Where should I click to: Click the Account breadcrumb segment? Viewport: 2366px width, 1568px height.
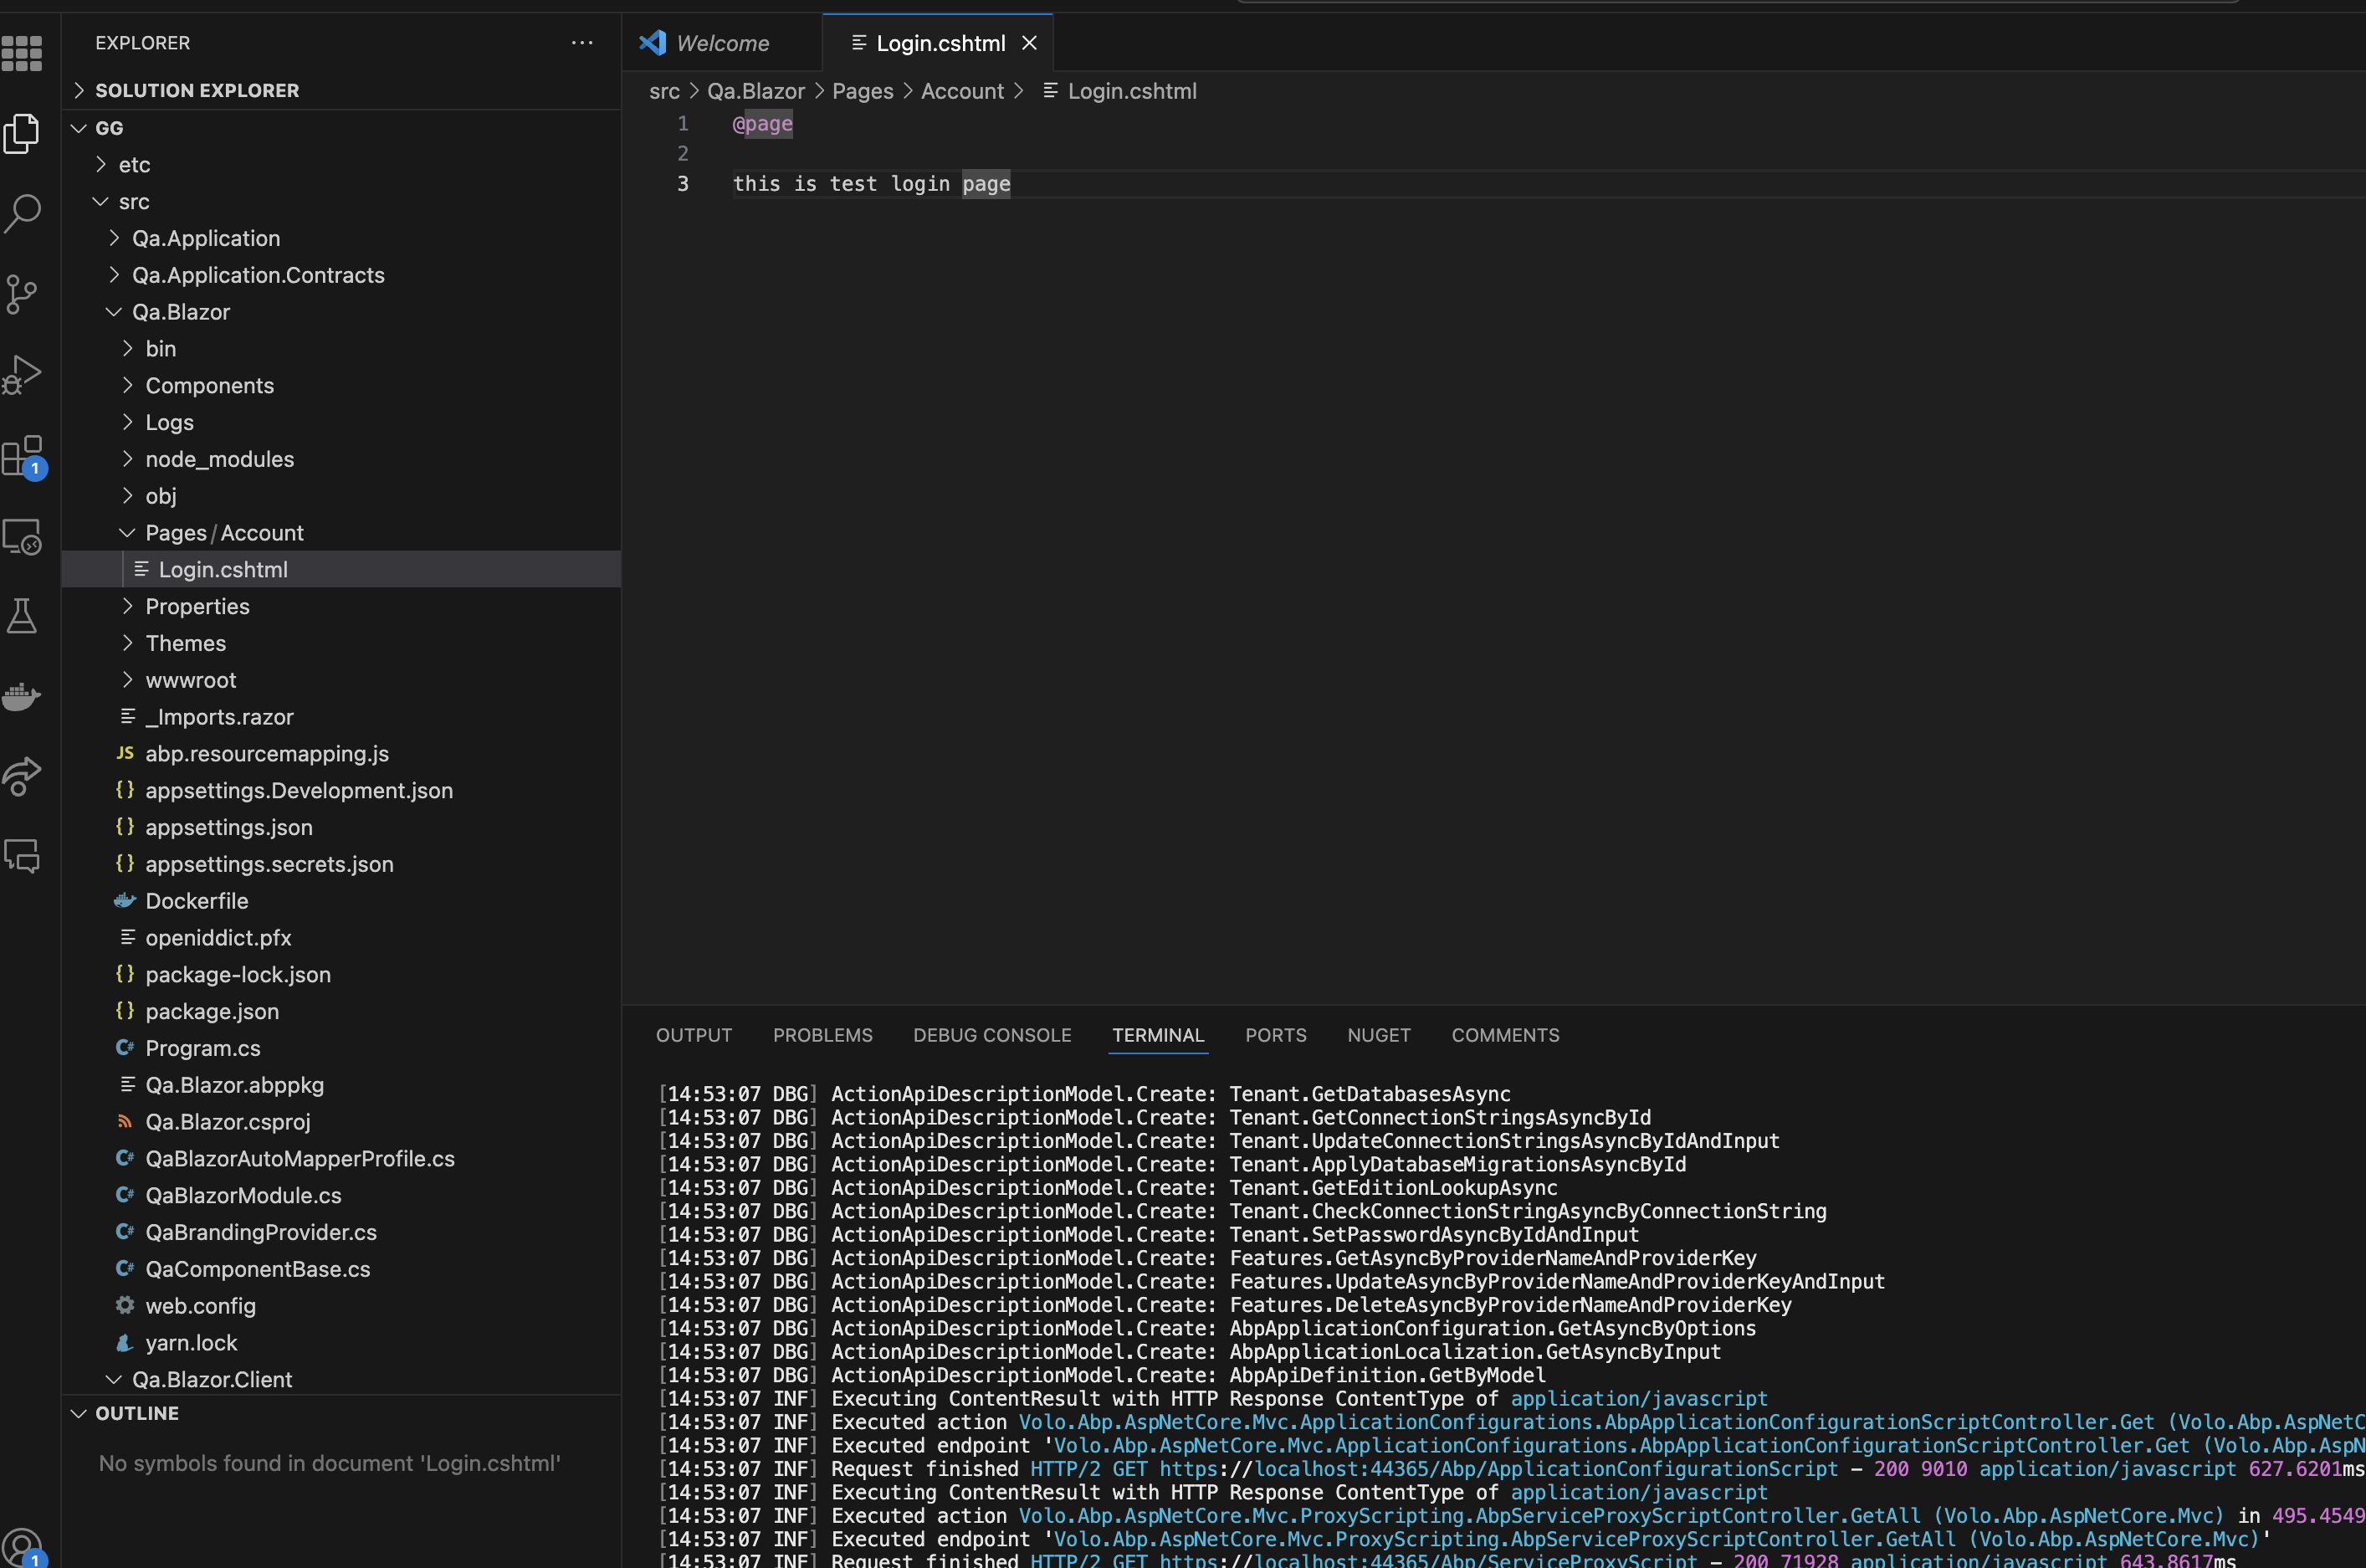[x=961, y=91]
